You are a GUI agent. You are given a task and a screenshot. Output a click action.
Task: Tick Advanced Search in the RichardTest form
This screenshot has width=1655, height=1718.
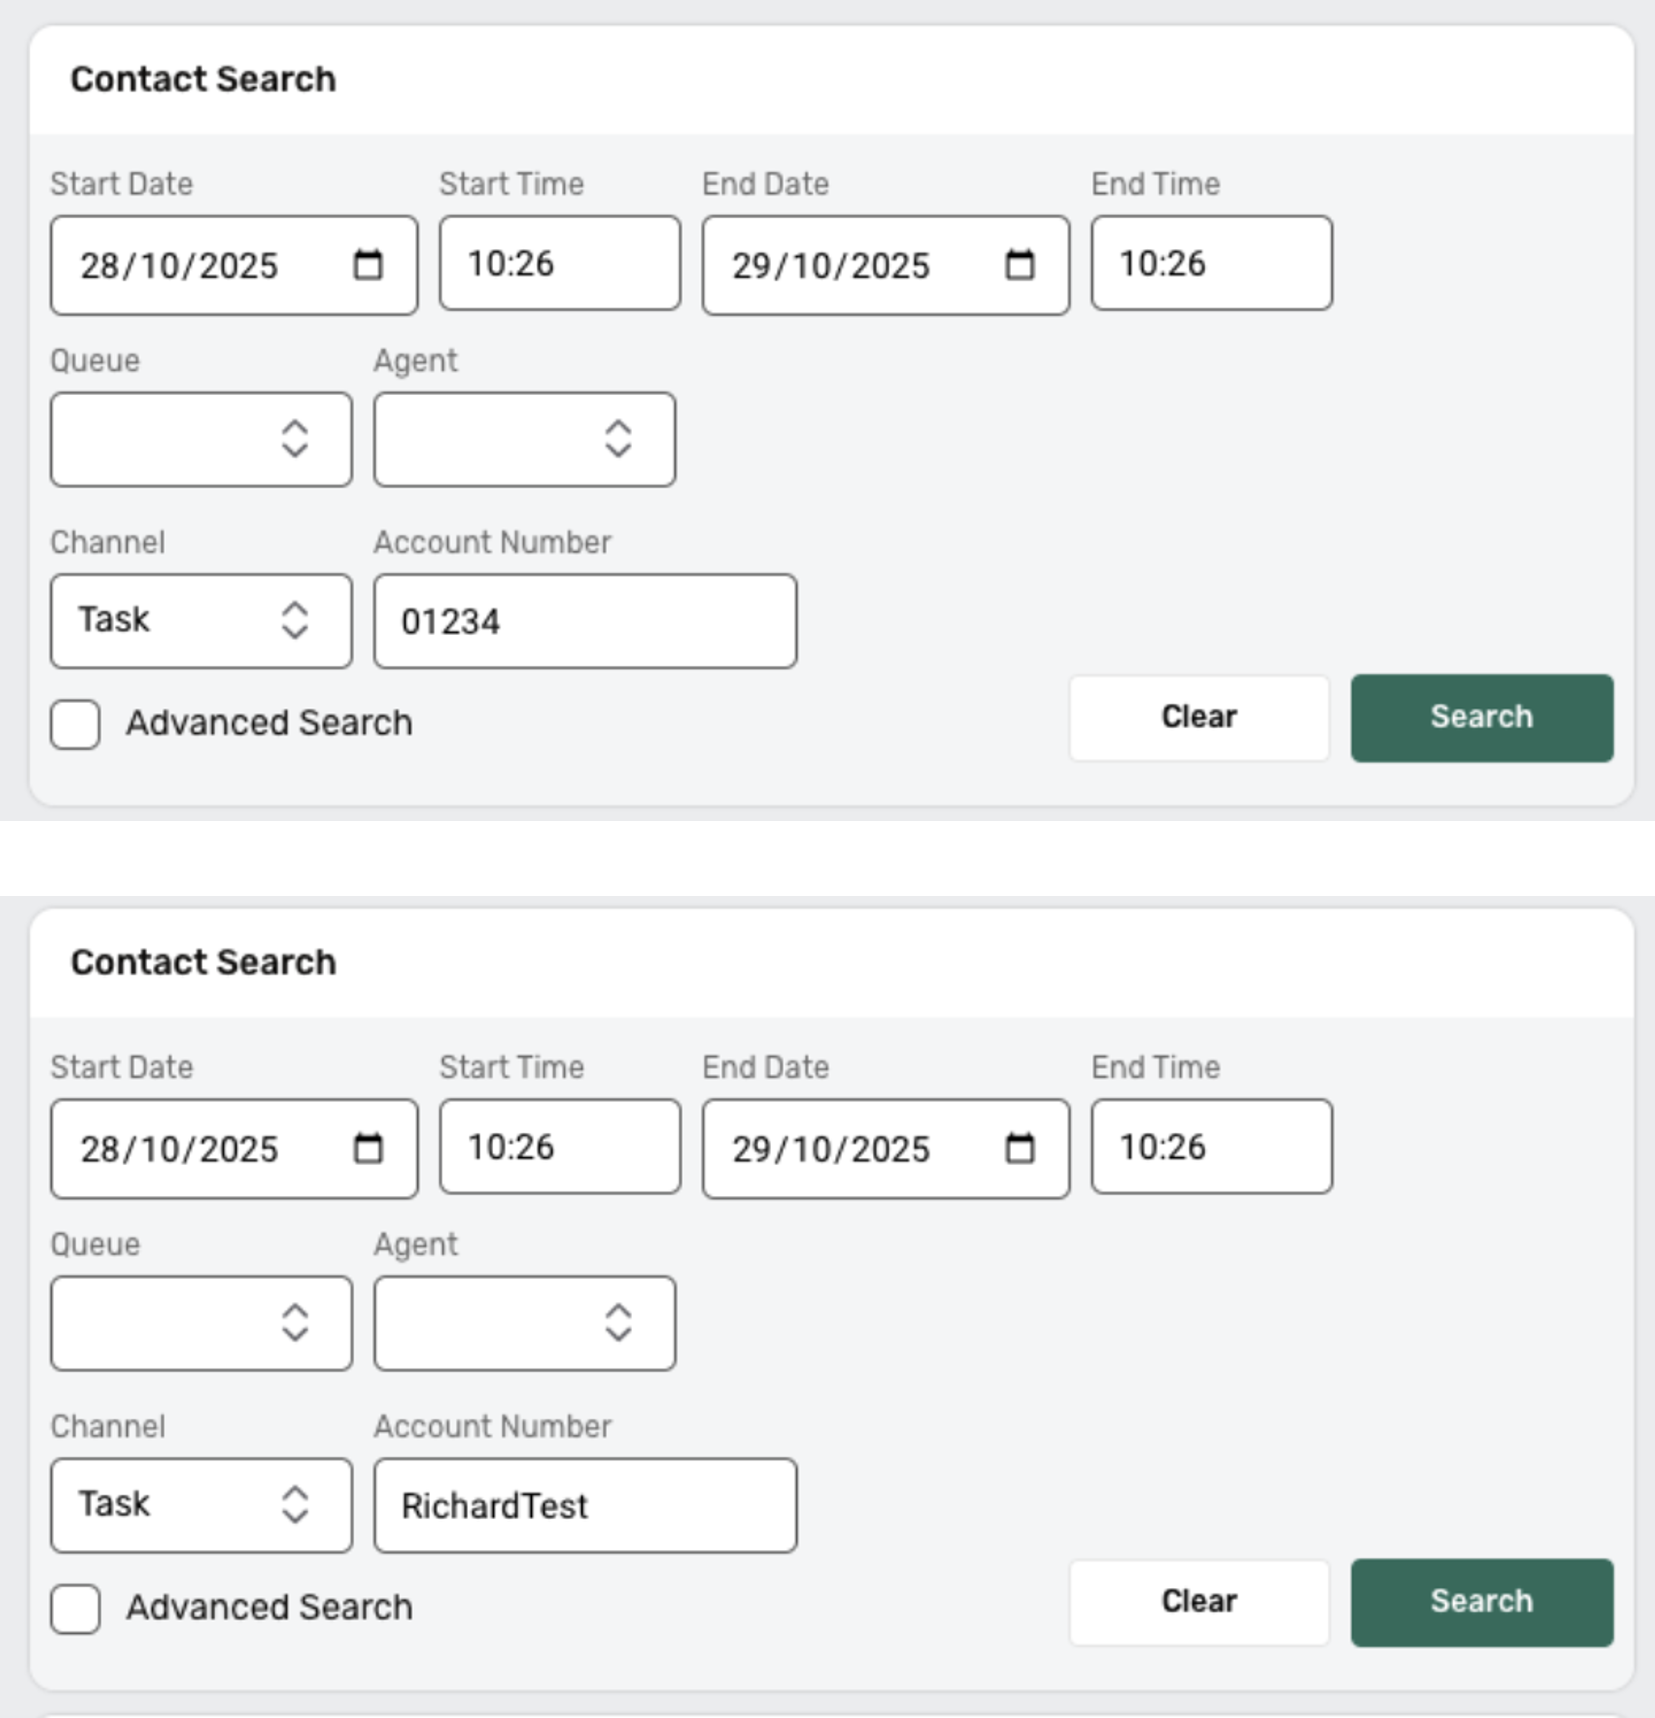pos(76,1608)
